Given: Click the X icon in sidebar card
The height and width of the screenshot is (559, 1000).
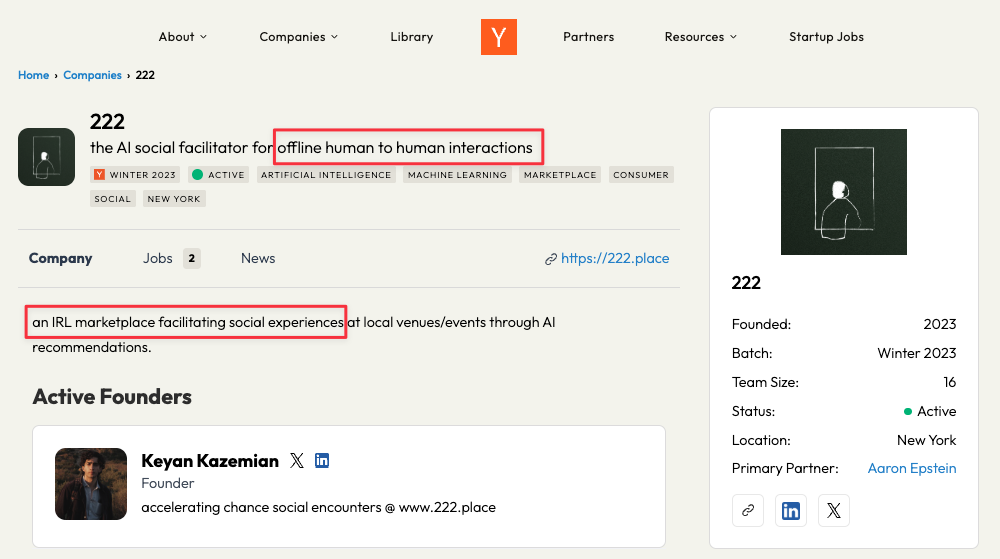Looking at the screenshot, I should 834,511.
